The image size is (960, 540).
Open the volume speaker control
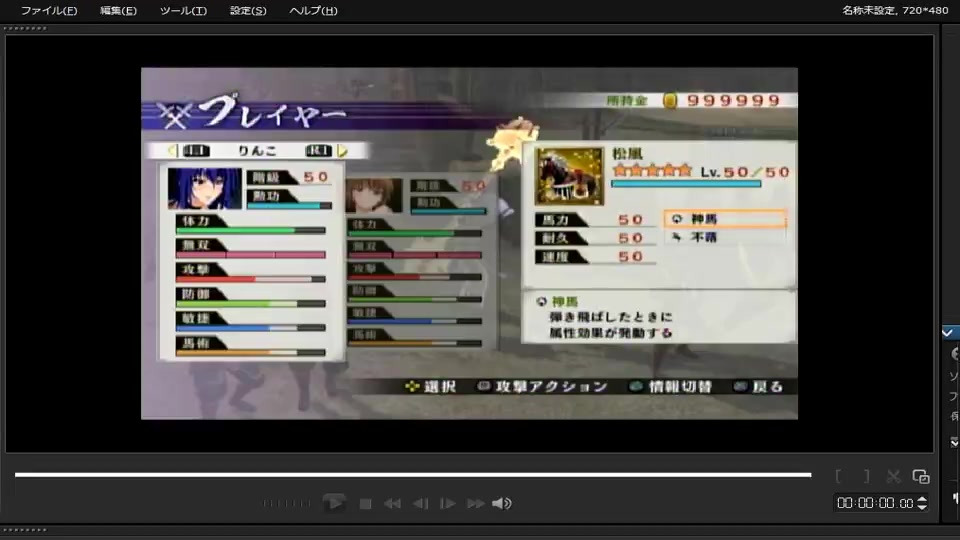click(502, 504)
